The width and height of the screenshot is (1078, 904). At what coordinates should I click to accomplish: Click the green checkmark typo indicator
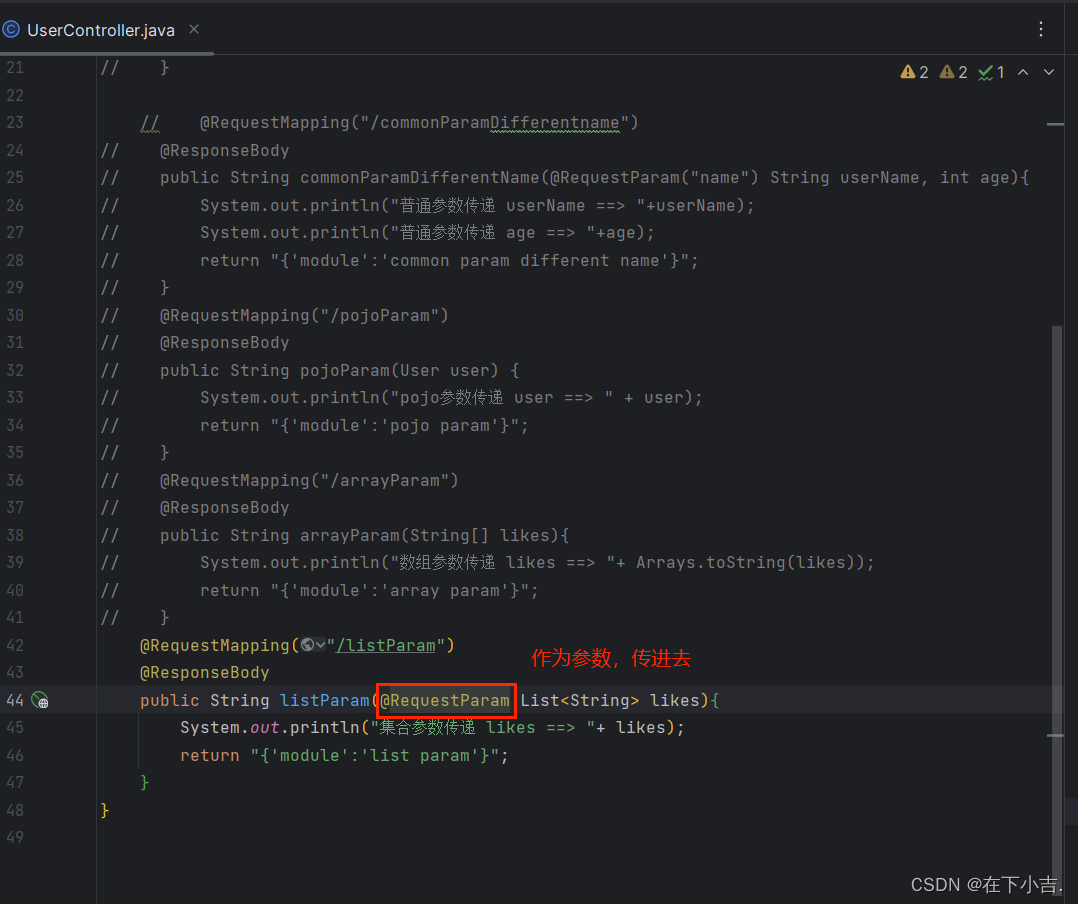click(x=991, y=72)
